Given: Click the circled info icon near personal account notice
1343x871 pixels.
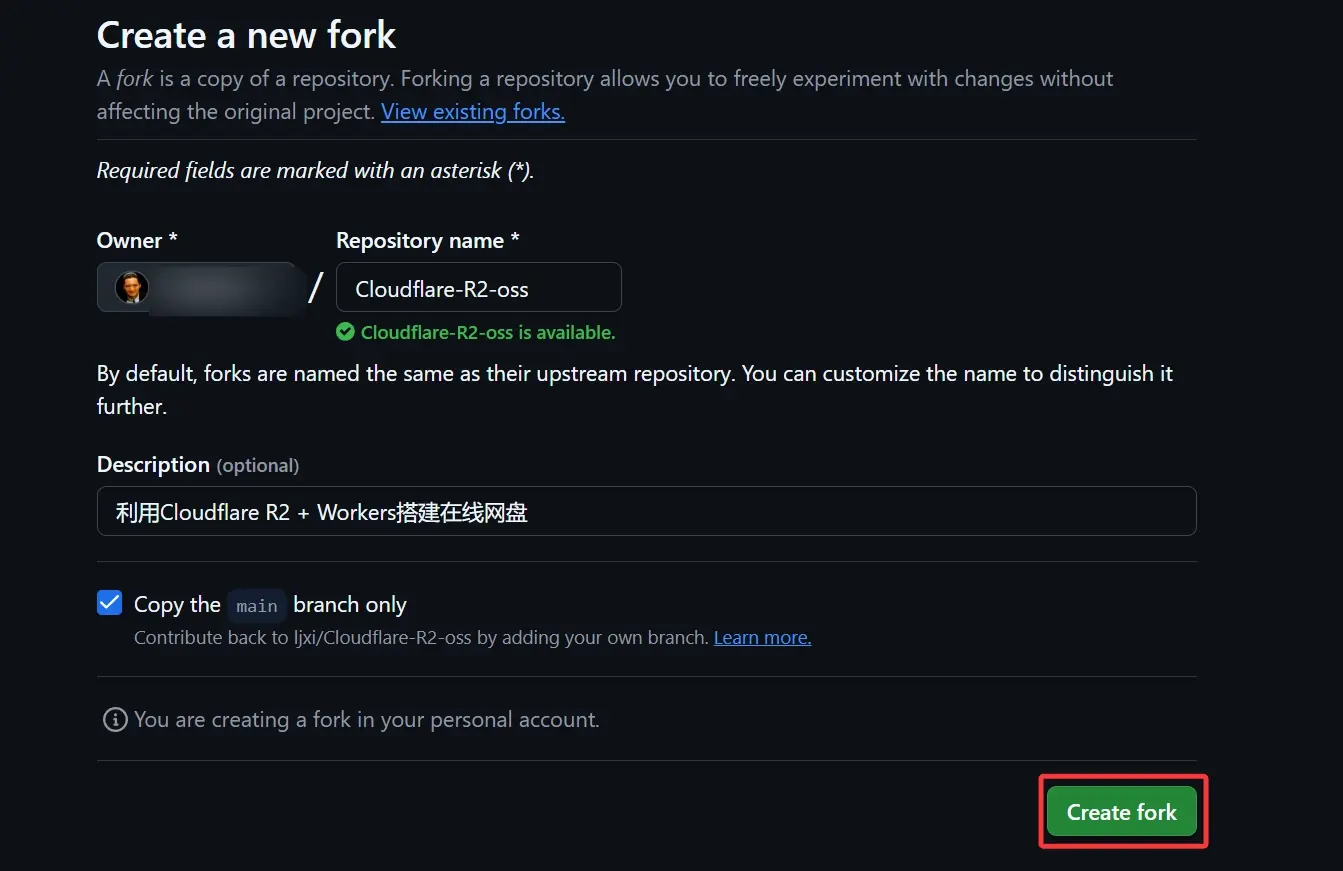Looking at the screenshot, I should point(115,719).
